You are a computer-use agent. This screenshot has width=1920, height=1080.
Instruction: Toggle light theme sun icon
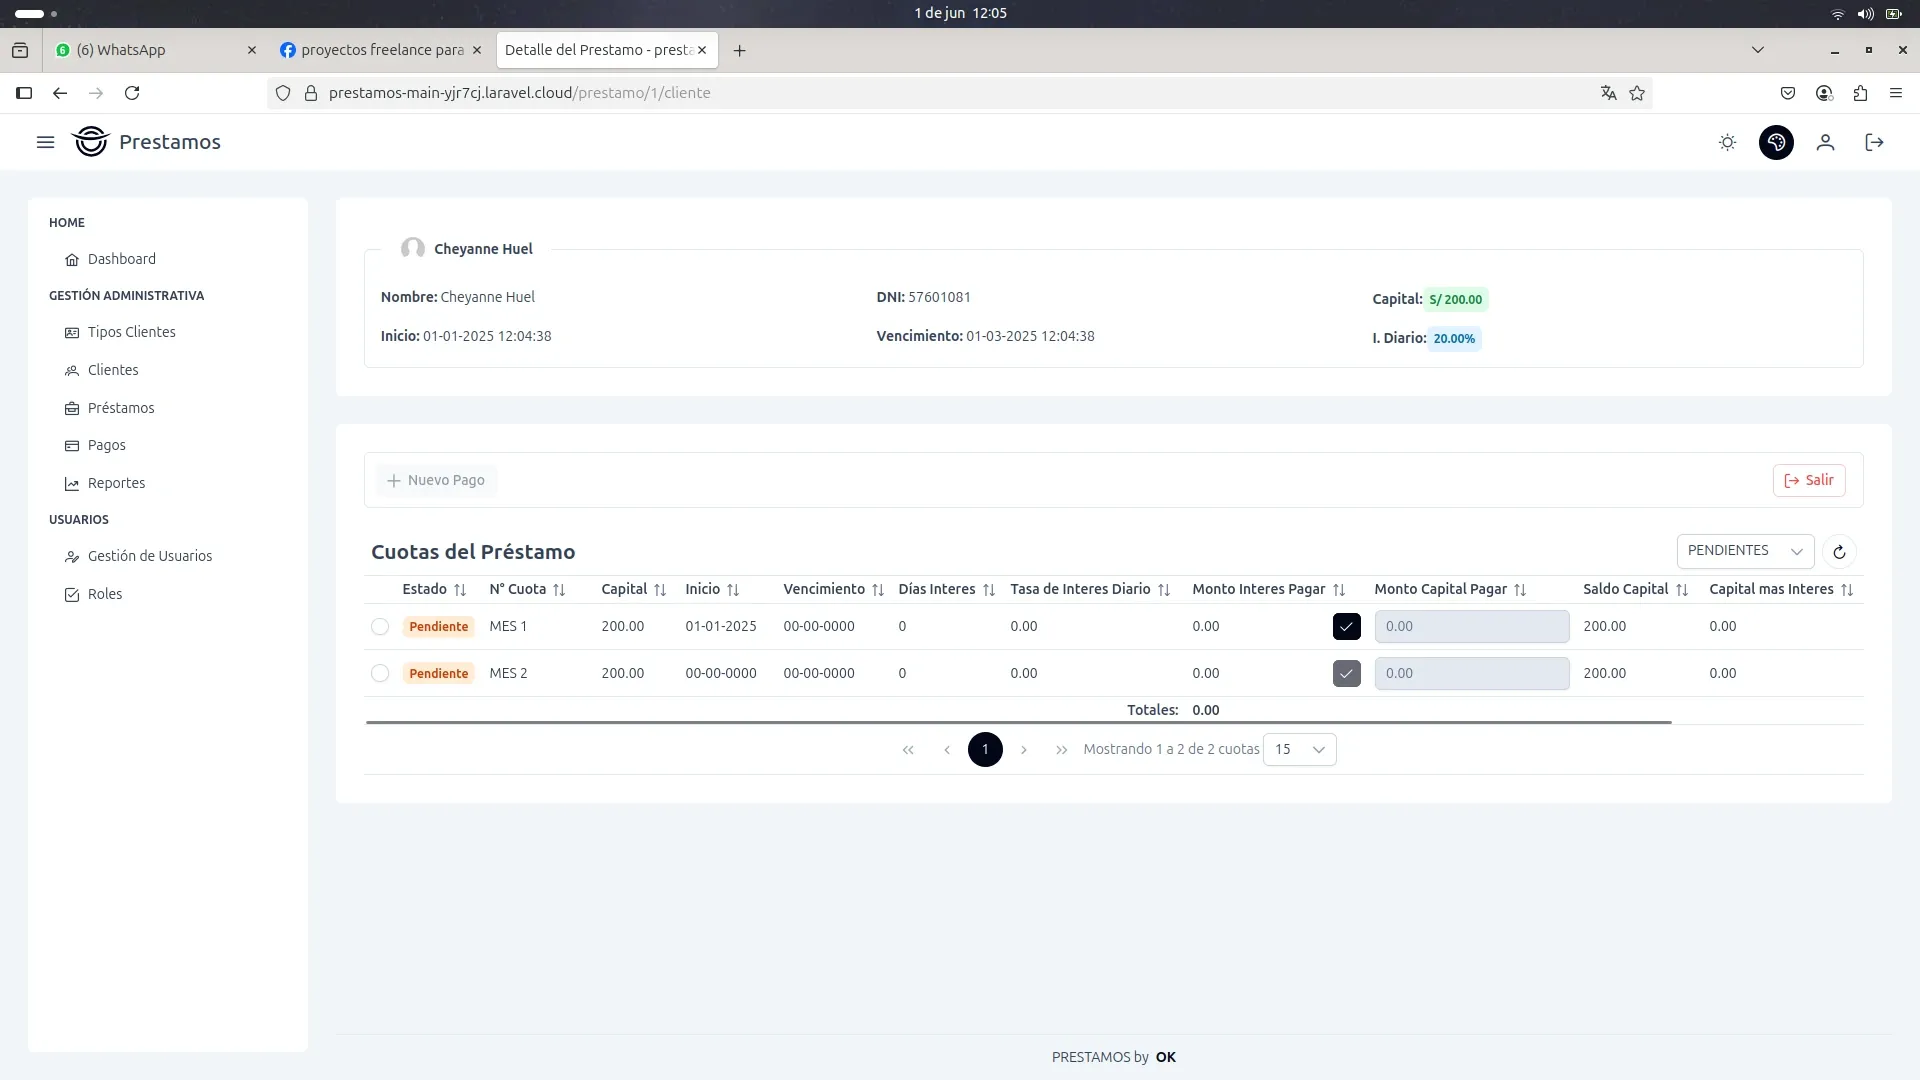pyautogui.click(x=1727, y=142)
